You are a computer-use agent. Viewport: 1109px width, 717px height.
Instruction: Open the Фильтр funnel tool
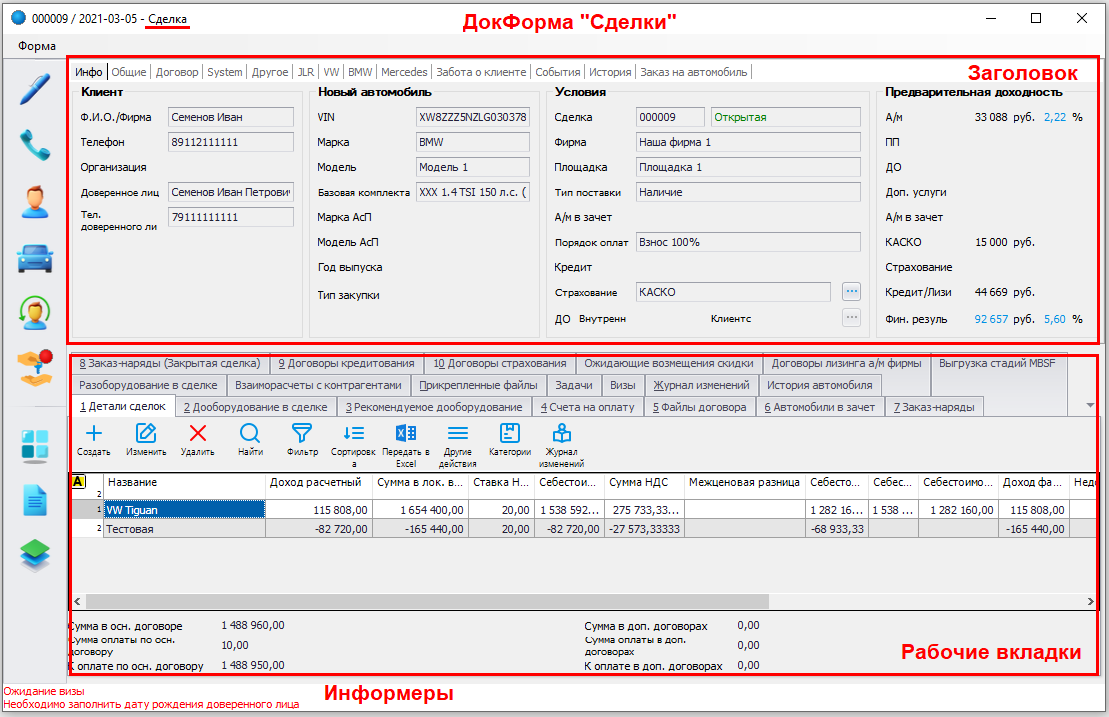point(302,433)
